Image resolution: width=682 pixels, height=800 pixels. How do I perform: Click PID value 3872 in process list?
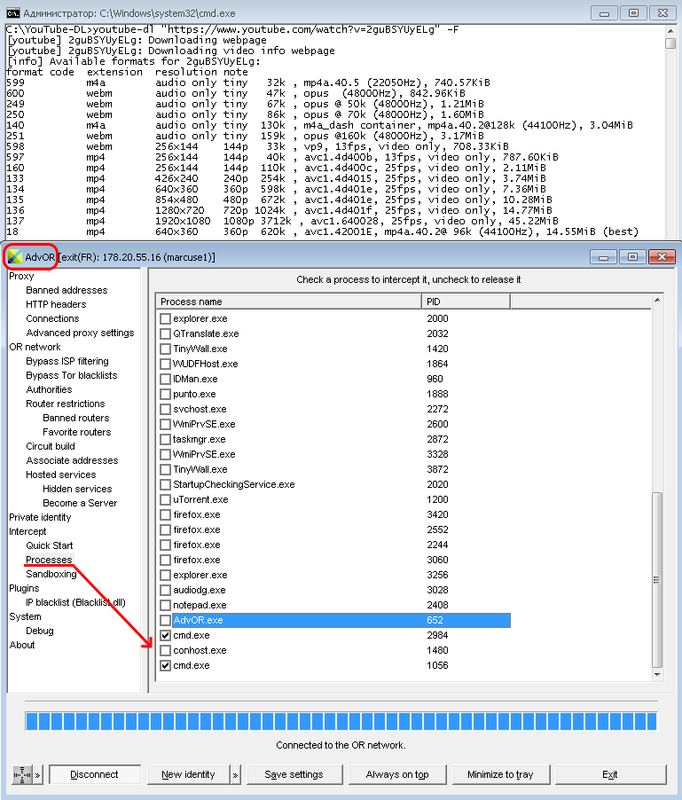[x=438, y=469]
